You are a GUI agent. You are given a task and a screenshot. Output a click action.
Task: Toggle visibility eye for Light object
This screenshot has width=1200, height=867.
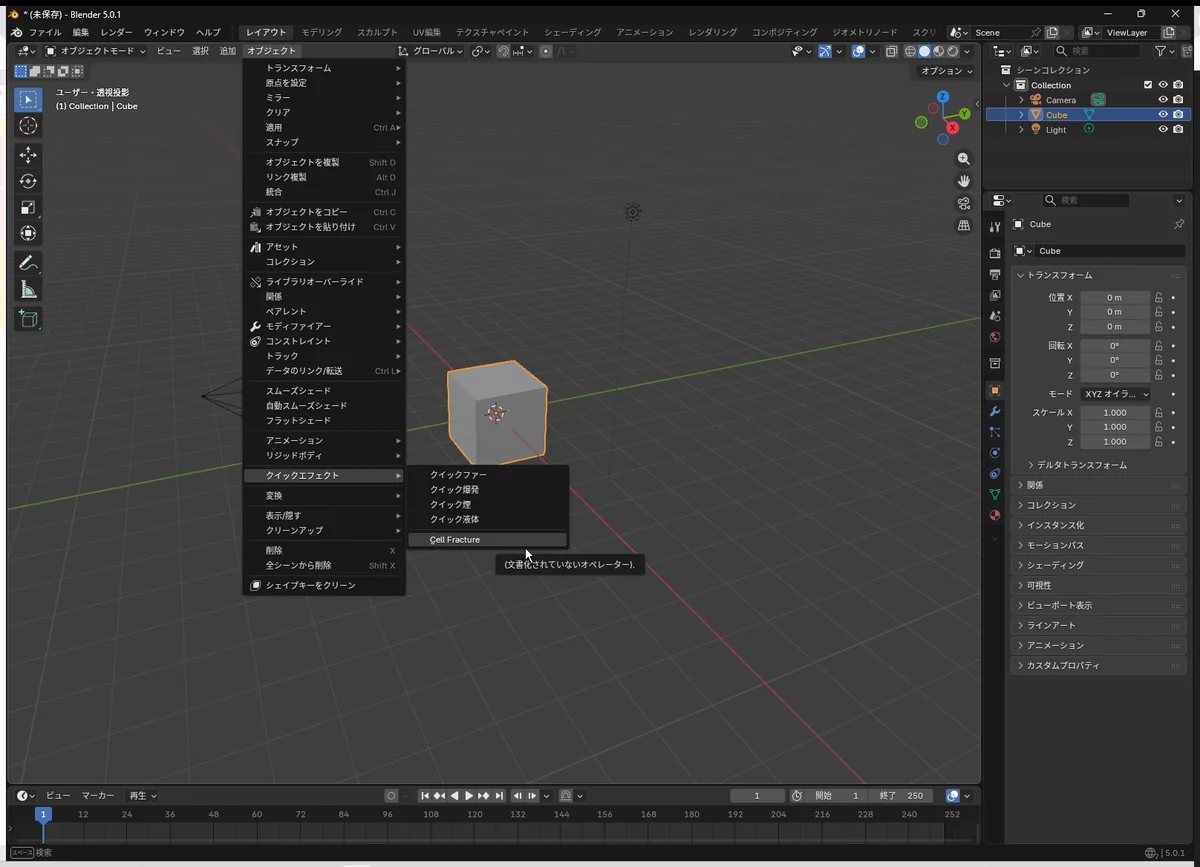point(1163,130)
